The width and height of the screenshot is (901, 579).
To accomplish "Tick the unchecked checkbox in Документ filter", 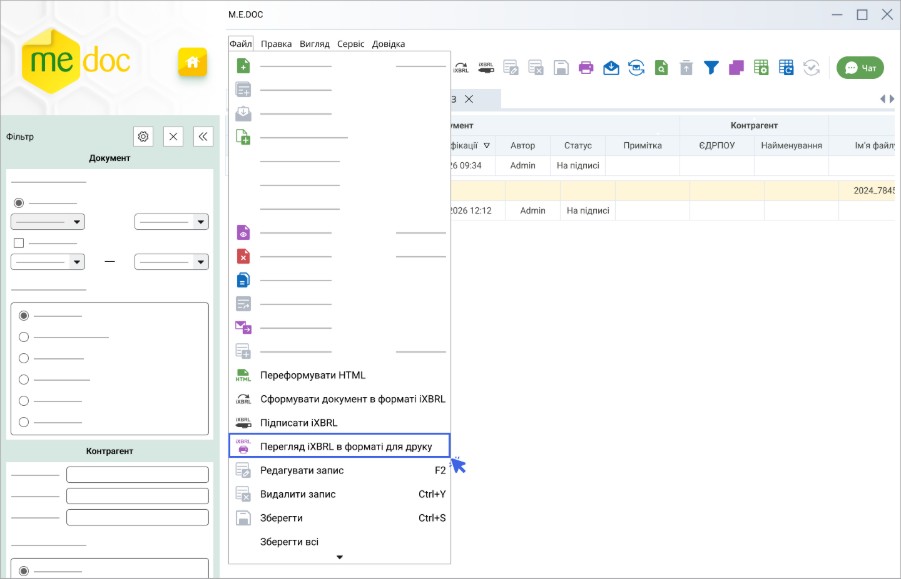I will pyautogui.click(x=19, y=243).
